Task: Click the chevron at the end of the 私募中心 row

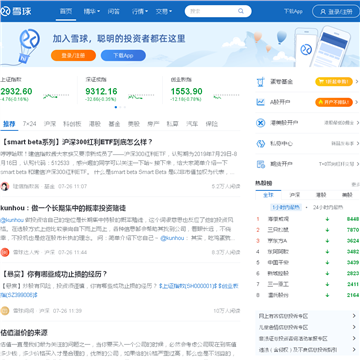Action: (x=357, y=143)
